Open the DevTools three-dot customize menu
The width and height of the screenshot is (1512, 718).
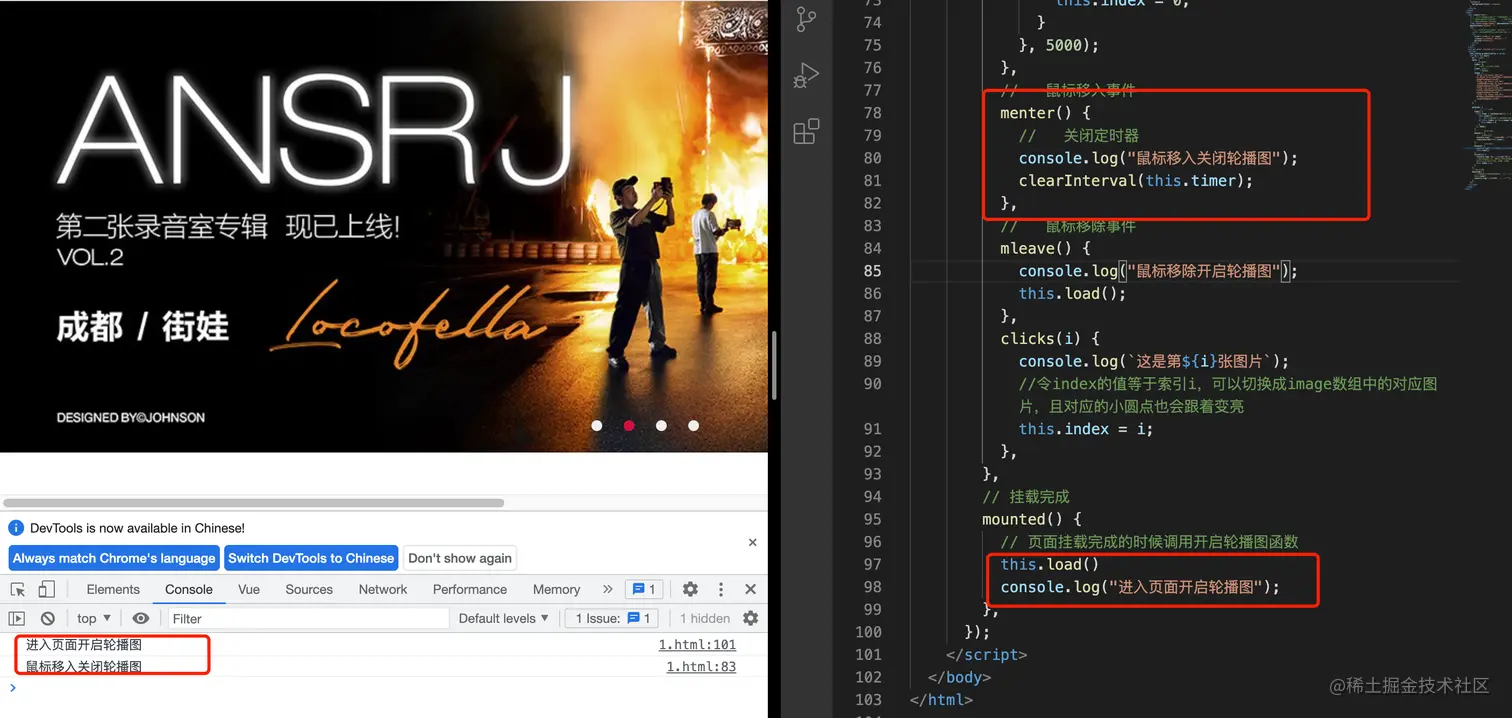pos(720,589)
